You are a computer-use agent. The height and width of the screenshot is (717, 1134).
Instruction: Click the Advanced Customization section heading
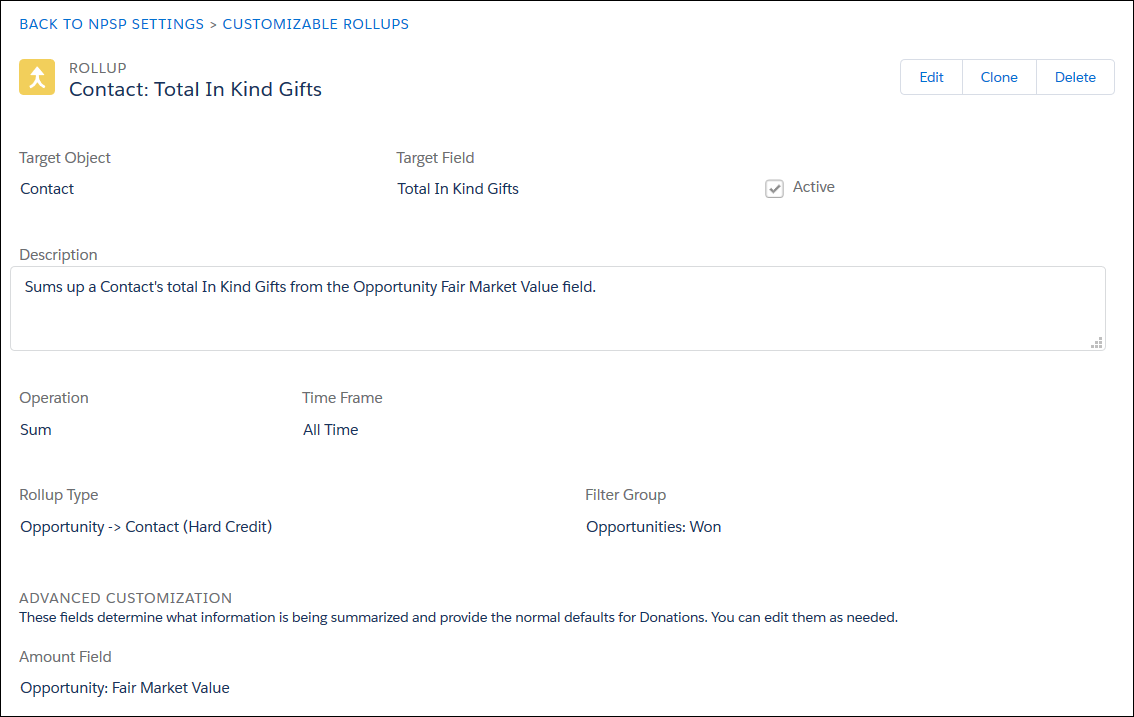pyautogui.click(x=126, y=598)
